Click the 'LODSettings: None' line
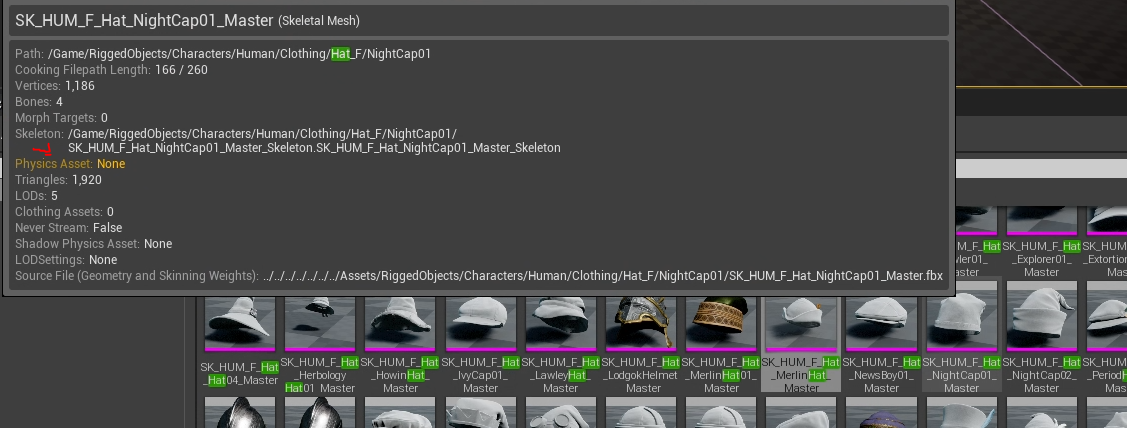 pyautogui.click(x=66, y=260)
